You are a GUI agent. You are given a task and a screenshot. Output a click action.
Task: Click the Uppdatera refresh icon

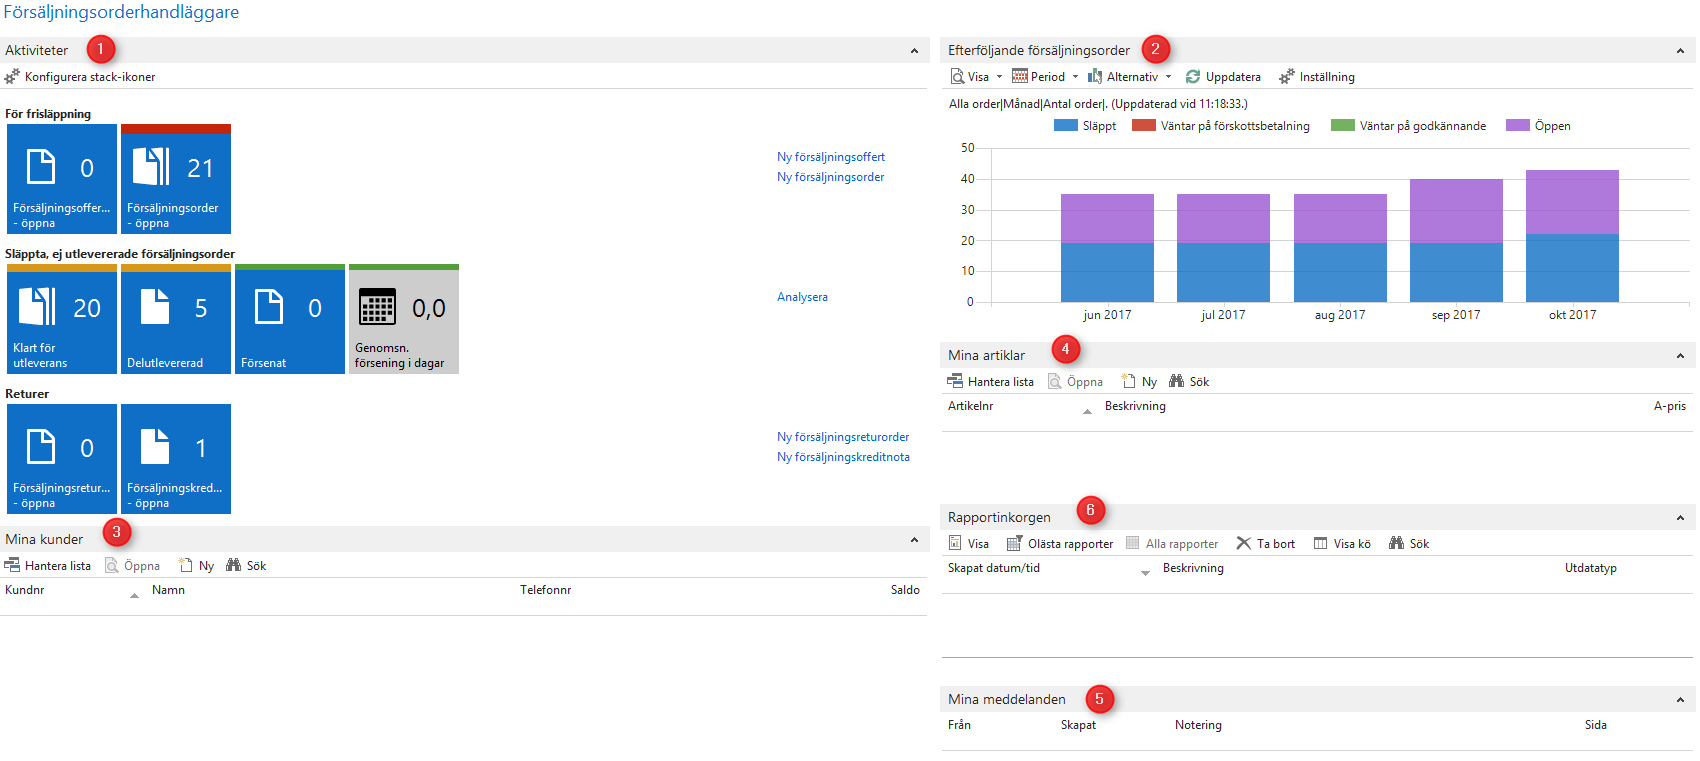(1193, 77)
